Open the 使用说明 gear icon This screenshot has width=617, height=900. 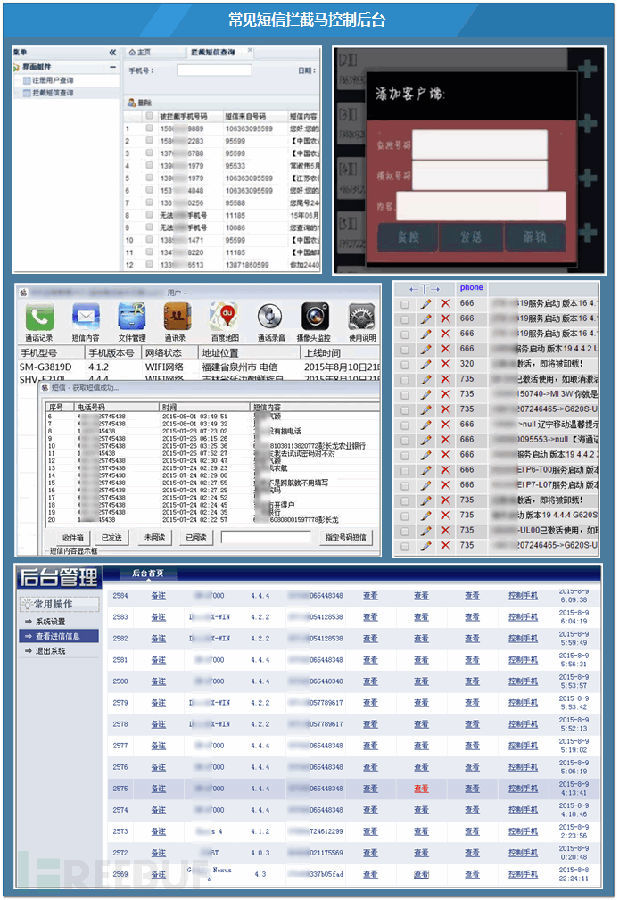click(362, 317)
